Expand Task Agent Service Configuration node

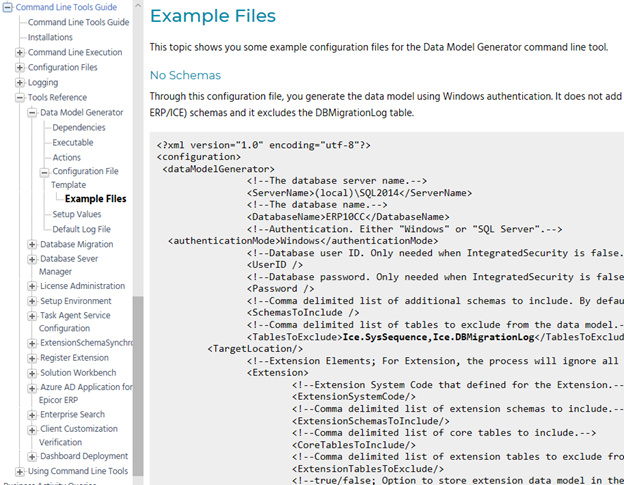pos(32,316)
